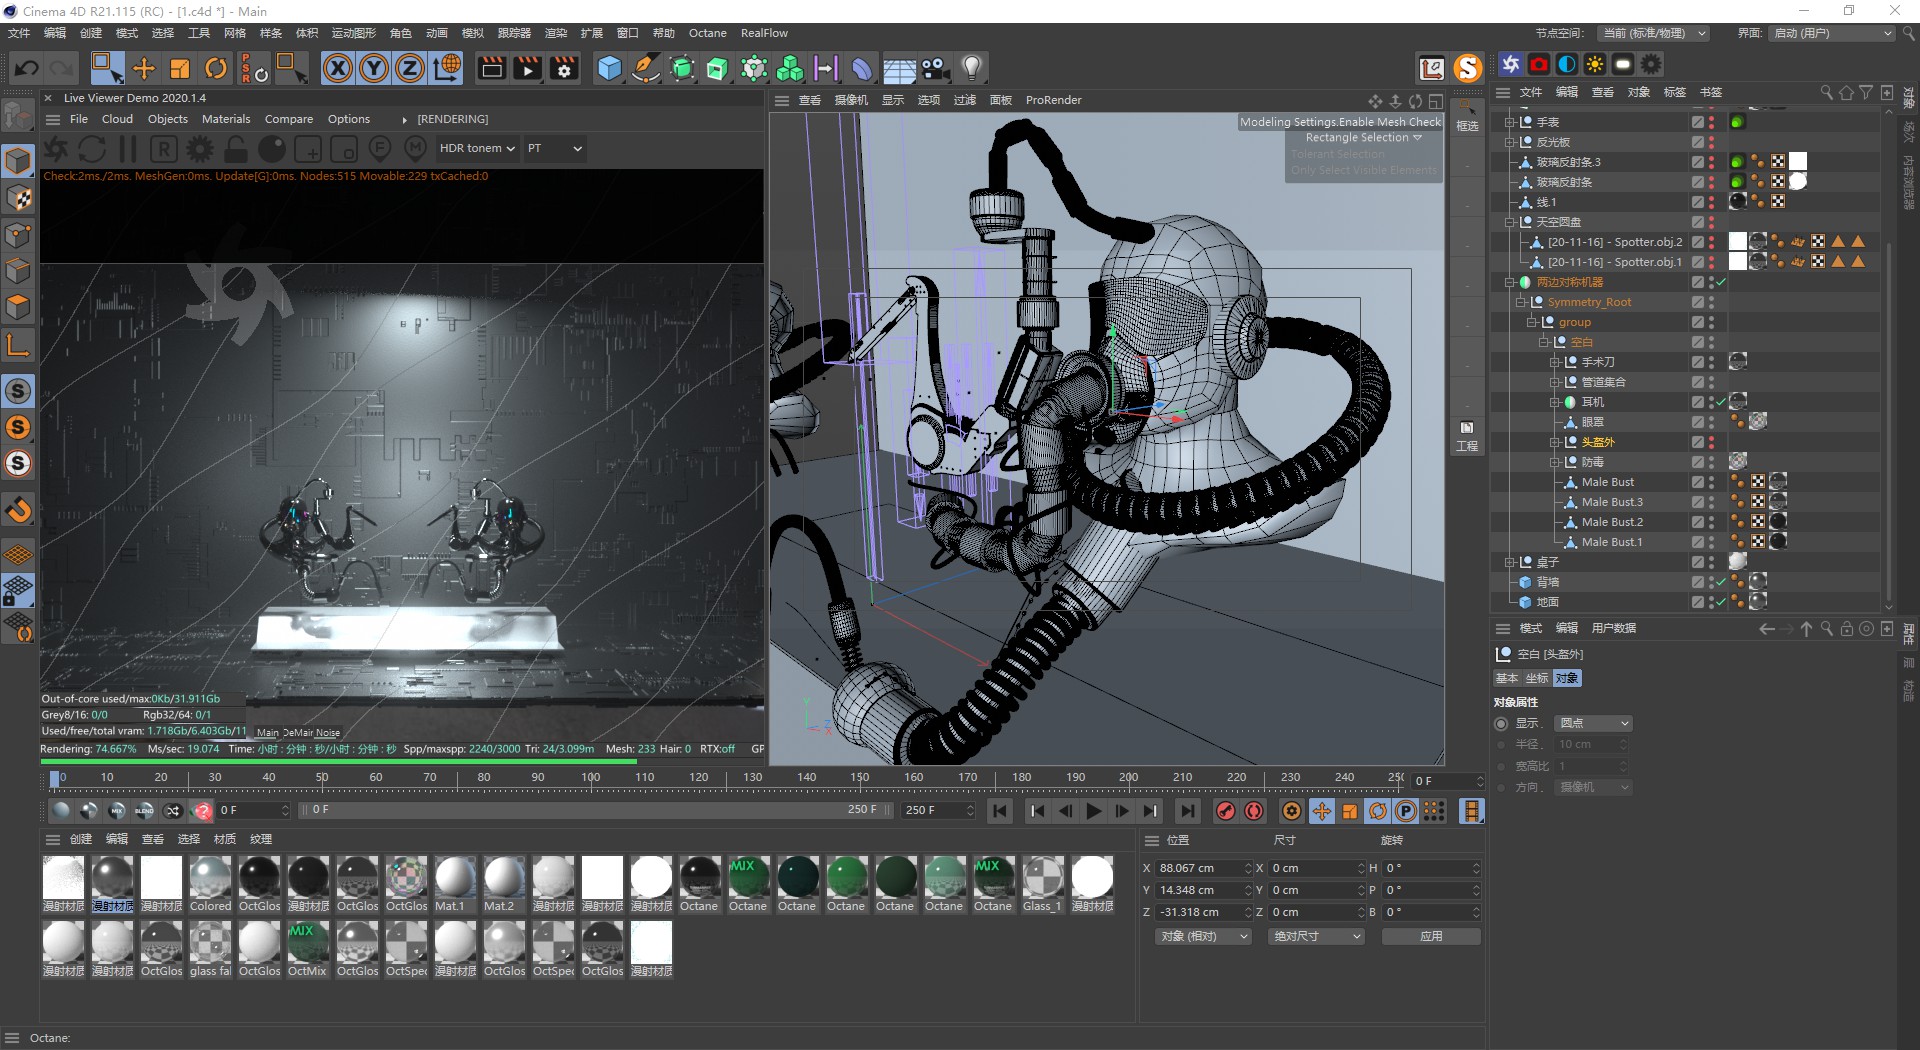
Task: Click the Octane live viewer pause icon
Action: [128, 149]
